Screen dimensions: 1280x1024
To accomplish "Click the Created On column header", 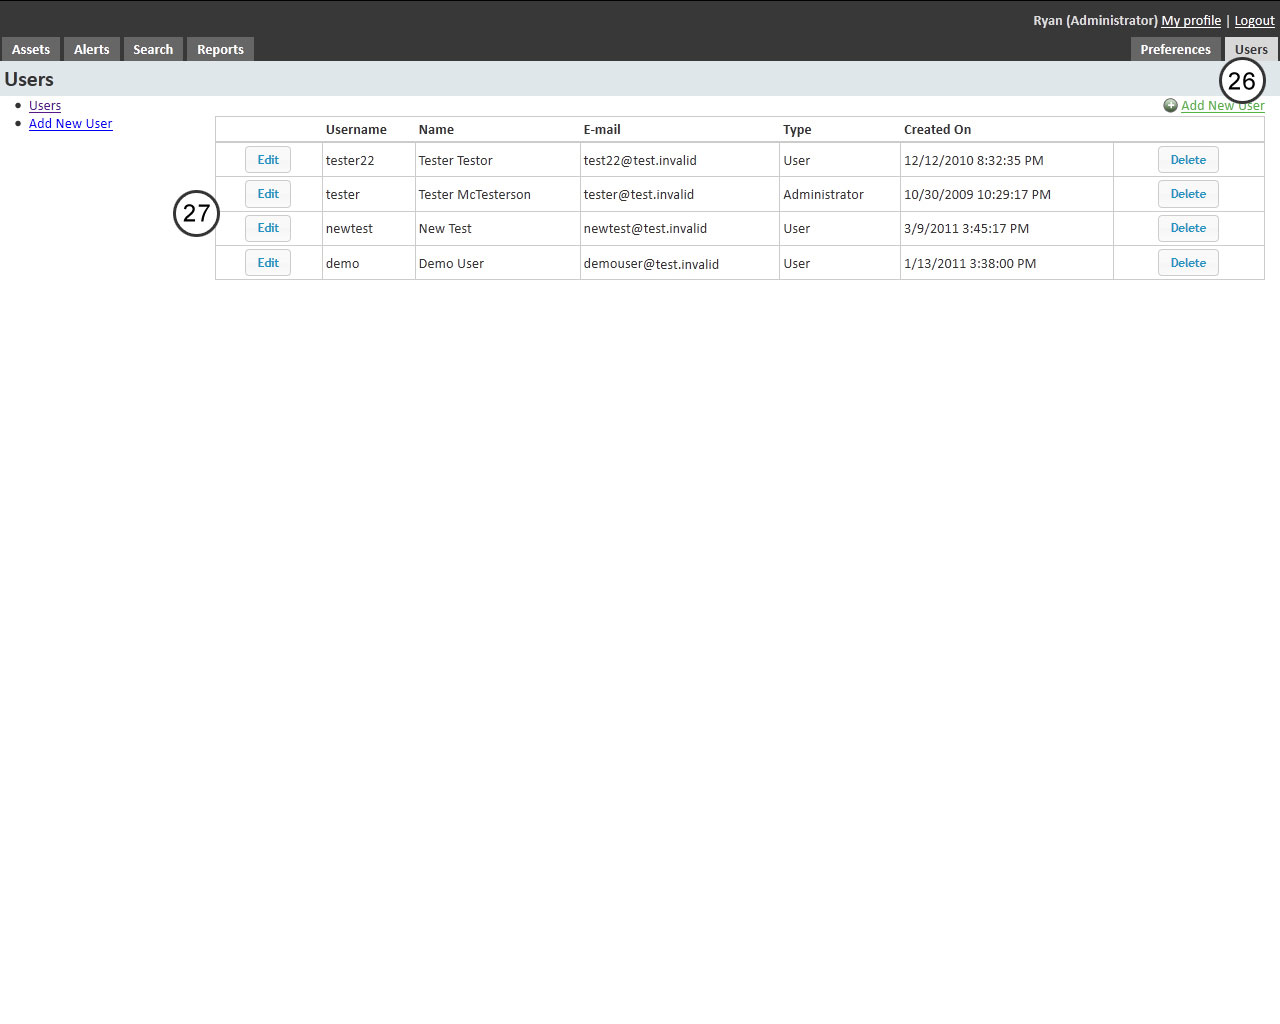I will click(x=937, y=129).
